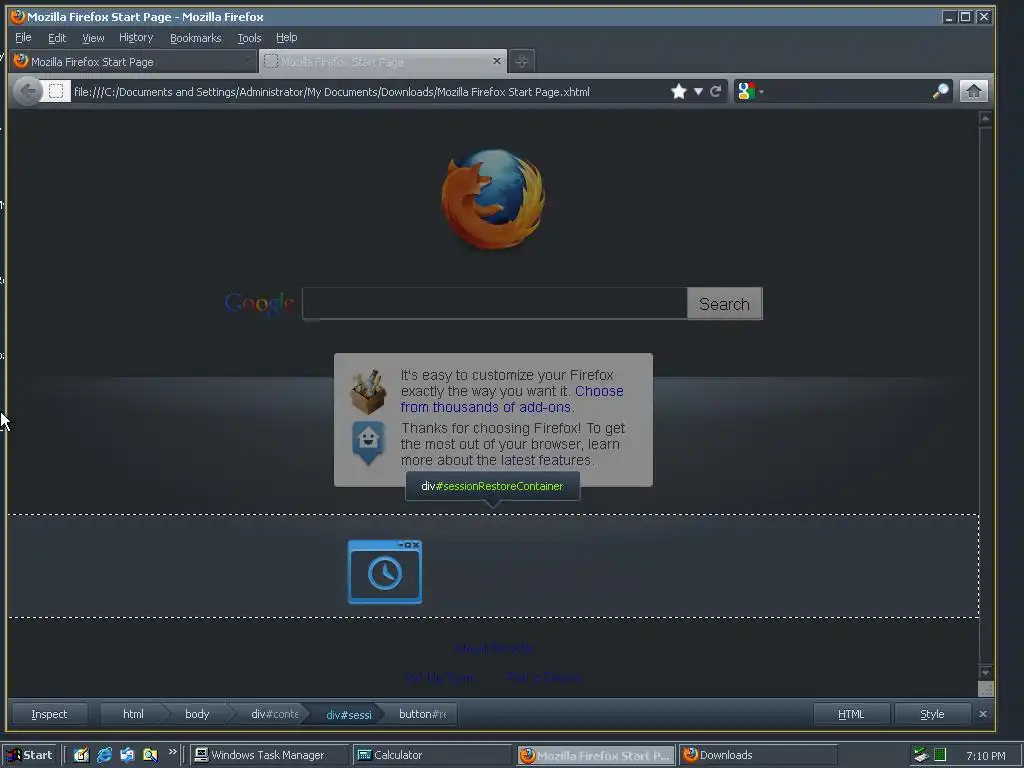
Task: Click the Search button next to Google box
Action: [x=724, y=304]
